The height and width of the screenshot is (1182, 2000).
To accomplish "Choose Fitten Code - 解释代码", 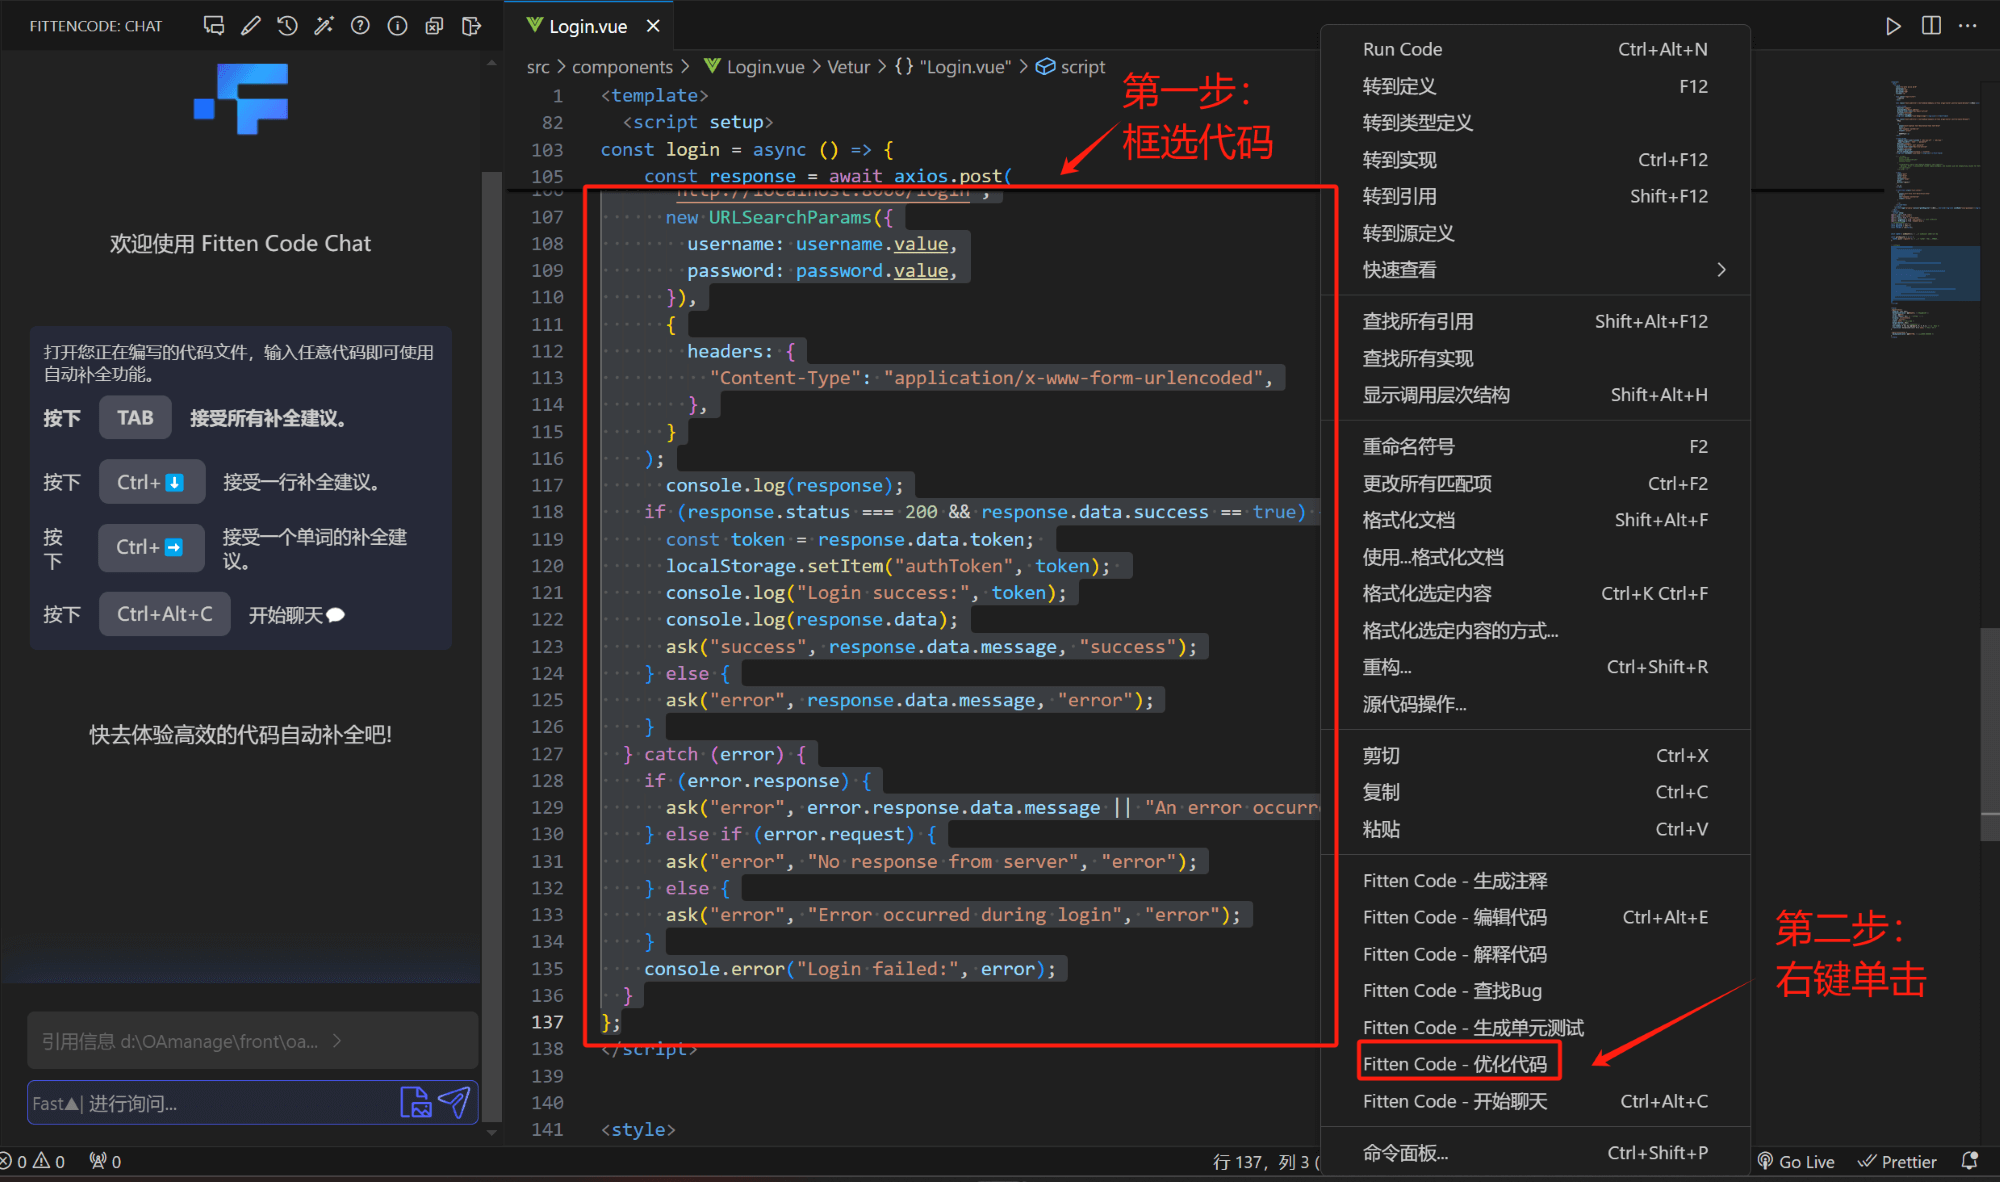I will coord(1535,954).
